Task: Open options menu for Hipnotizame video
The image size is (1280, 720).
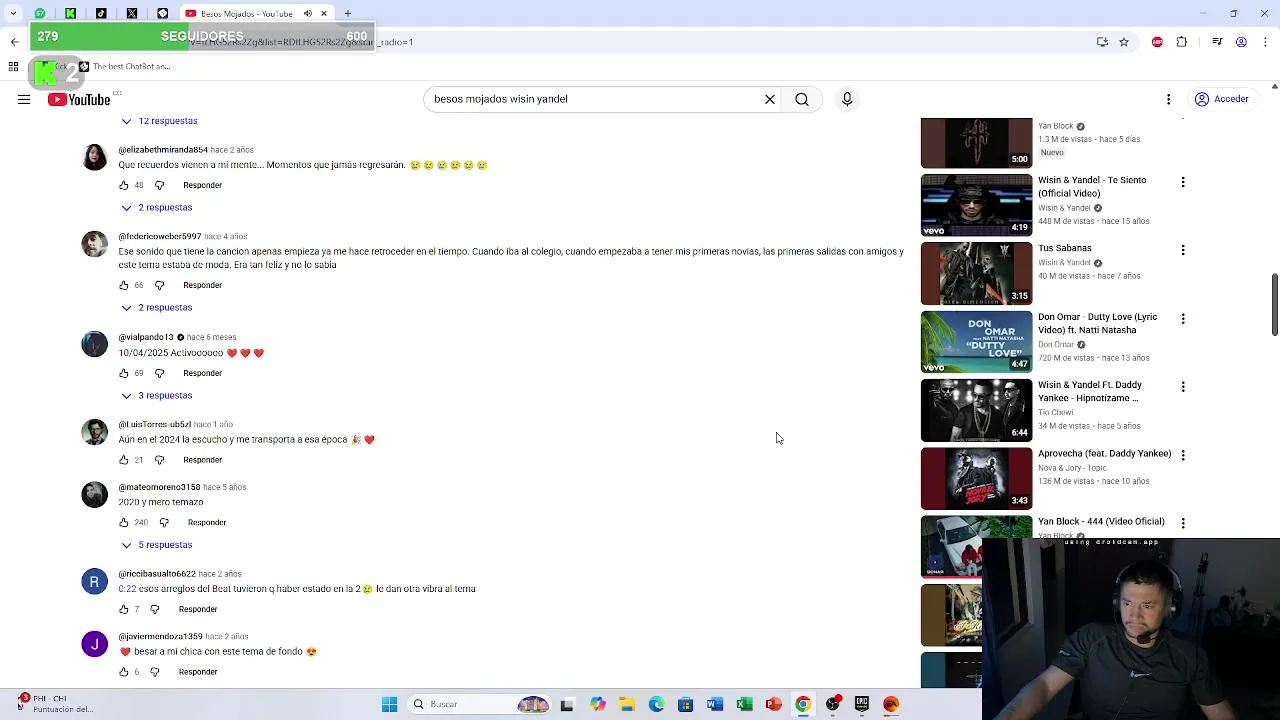Action: [1183, 386]
